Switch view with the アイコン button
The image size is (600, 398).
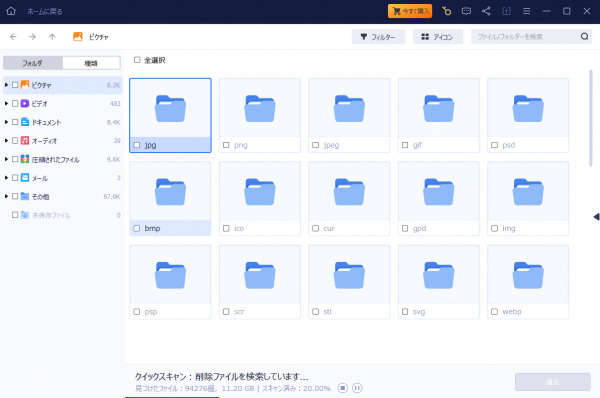click(438, 37)
